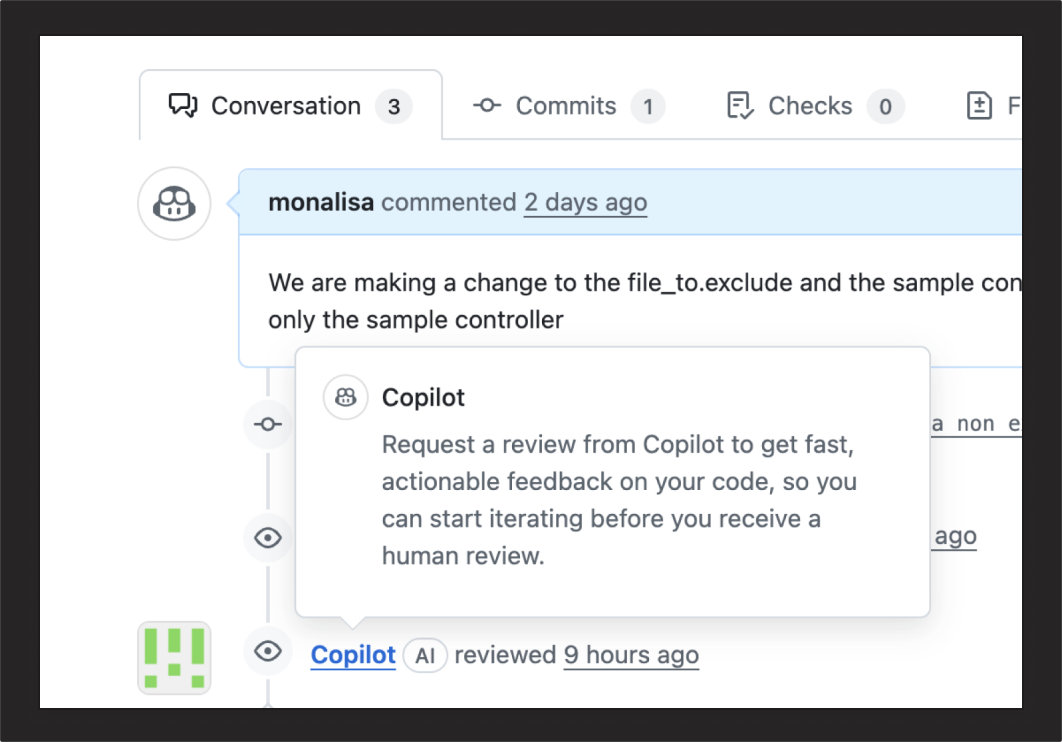1062x742 pixels.
Task: Click the Commits count badge 1
Action: click(x=648, y=106)
